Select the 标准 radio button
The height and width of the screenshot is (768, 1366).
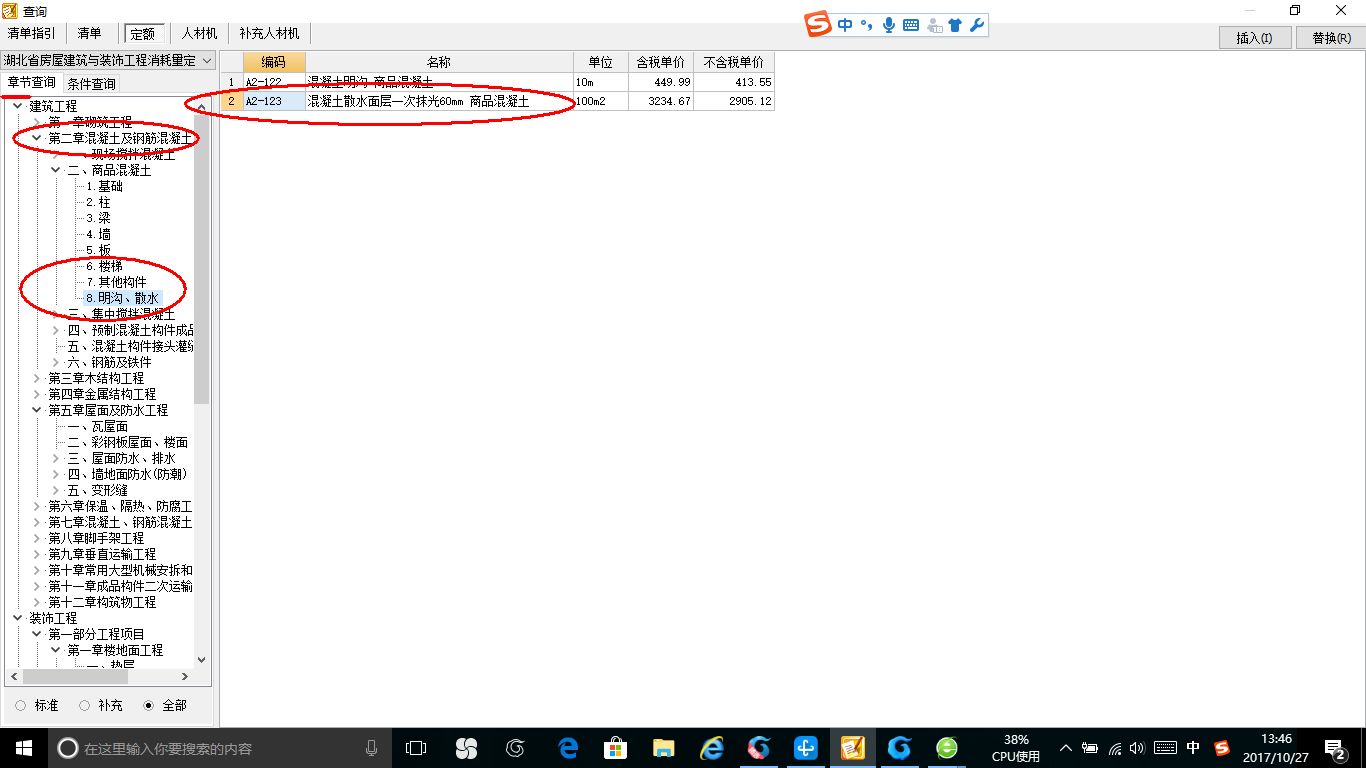21,705
